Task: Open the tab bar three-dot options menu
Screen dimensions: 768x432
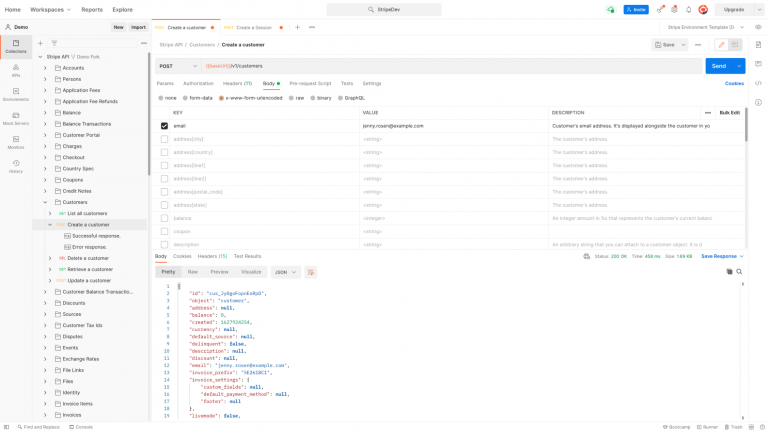Action: [312, 27]
